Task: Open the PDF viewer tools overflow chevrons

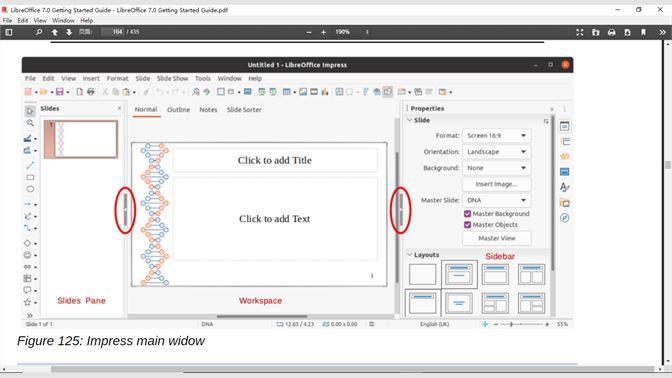Action: (662, 32)
